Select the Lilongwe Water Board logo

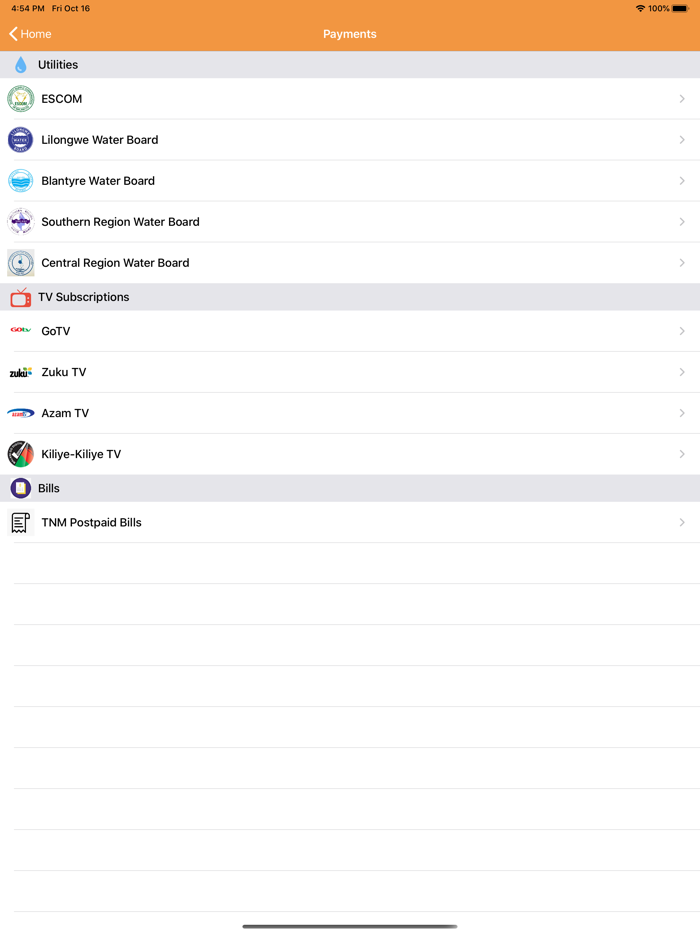click(x=20, y=140)
